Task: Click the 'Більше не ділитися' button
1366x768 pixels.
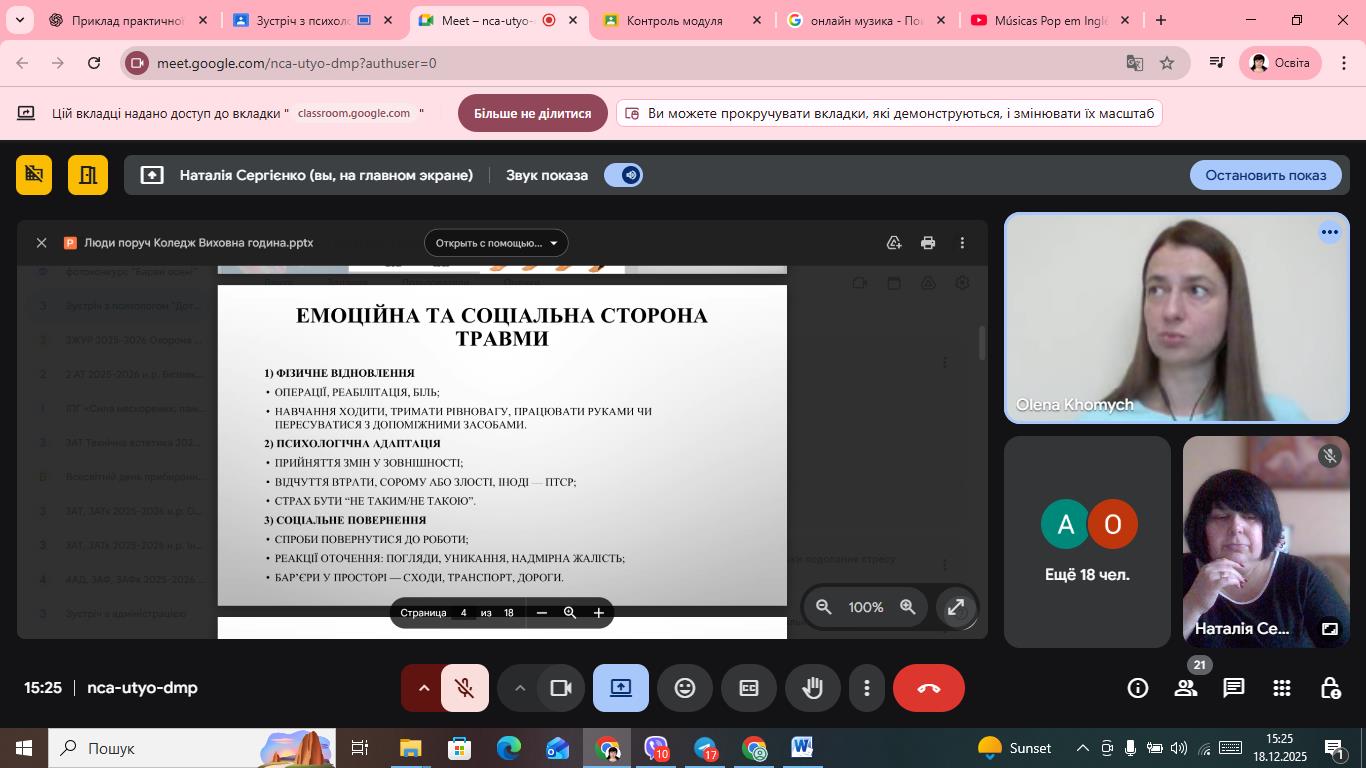Action: [x=532, y=113]
